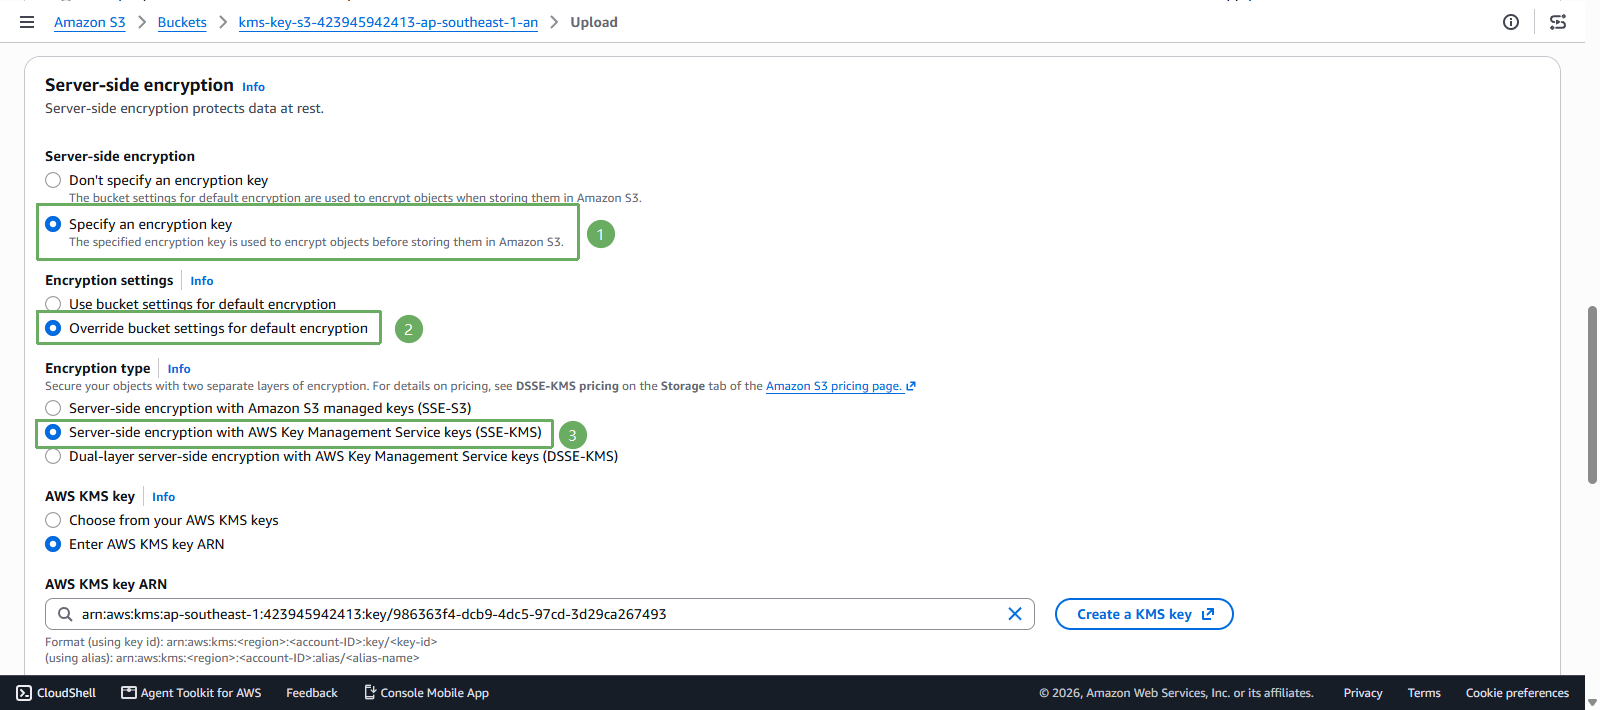Click into the AWS KMS key ARN field
Image resolution: width=1600 pixels, height=710 pixels.
[x=540, y=614]
